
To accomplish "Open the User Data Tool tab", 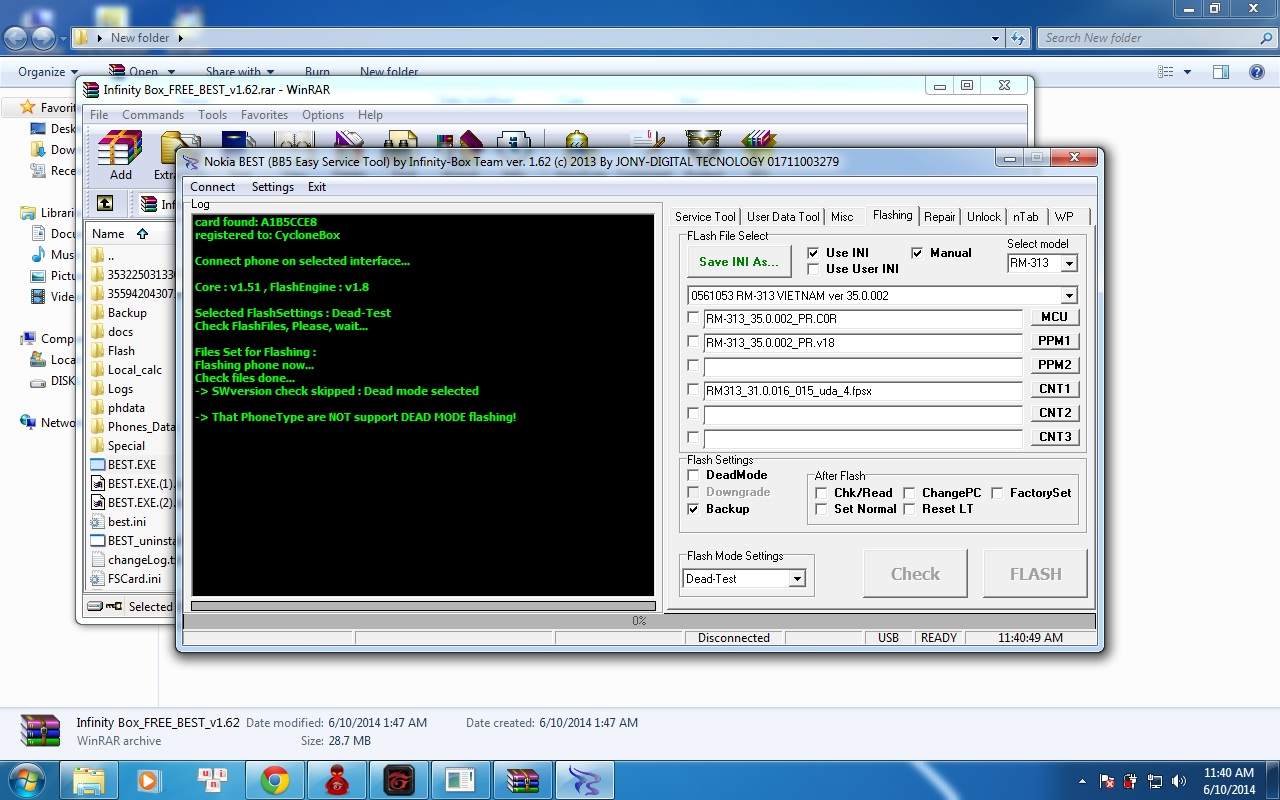I will (x=783, y=217).
